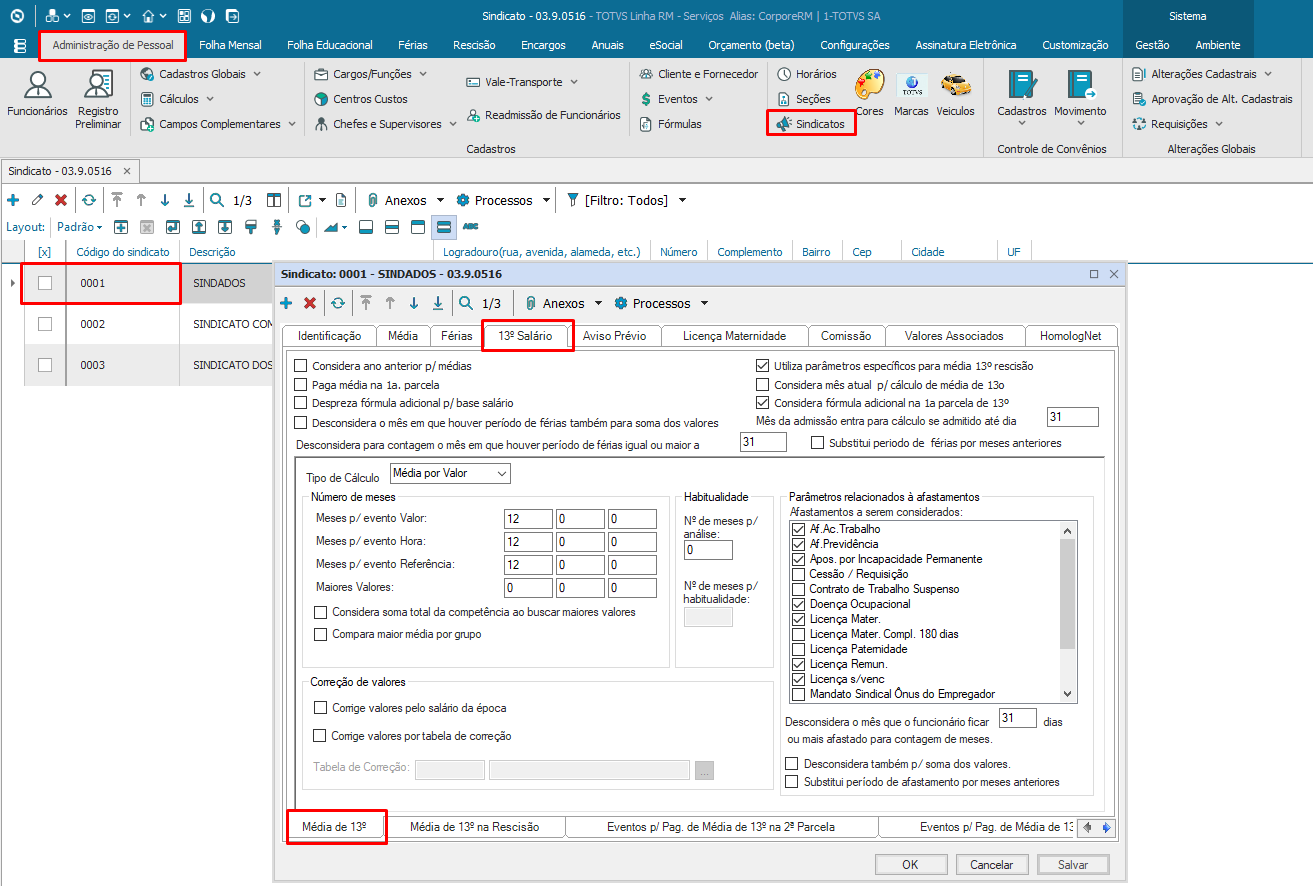Viewport: 1313px width, 886px height.
Task: Uncheck Utiliza parâmetros específicos para média 13º rescisão
Action: click(763, 366)
